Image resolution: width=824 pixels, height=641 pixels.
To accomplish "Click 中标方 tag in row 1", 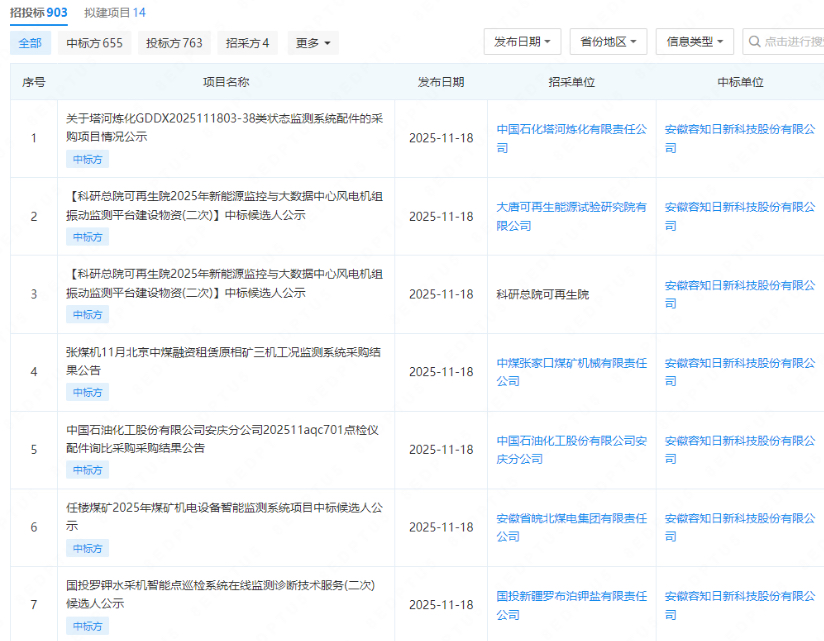I will [87, 160].
